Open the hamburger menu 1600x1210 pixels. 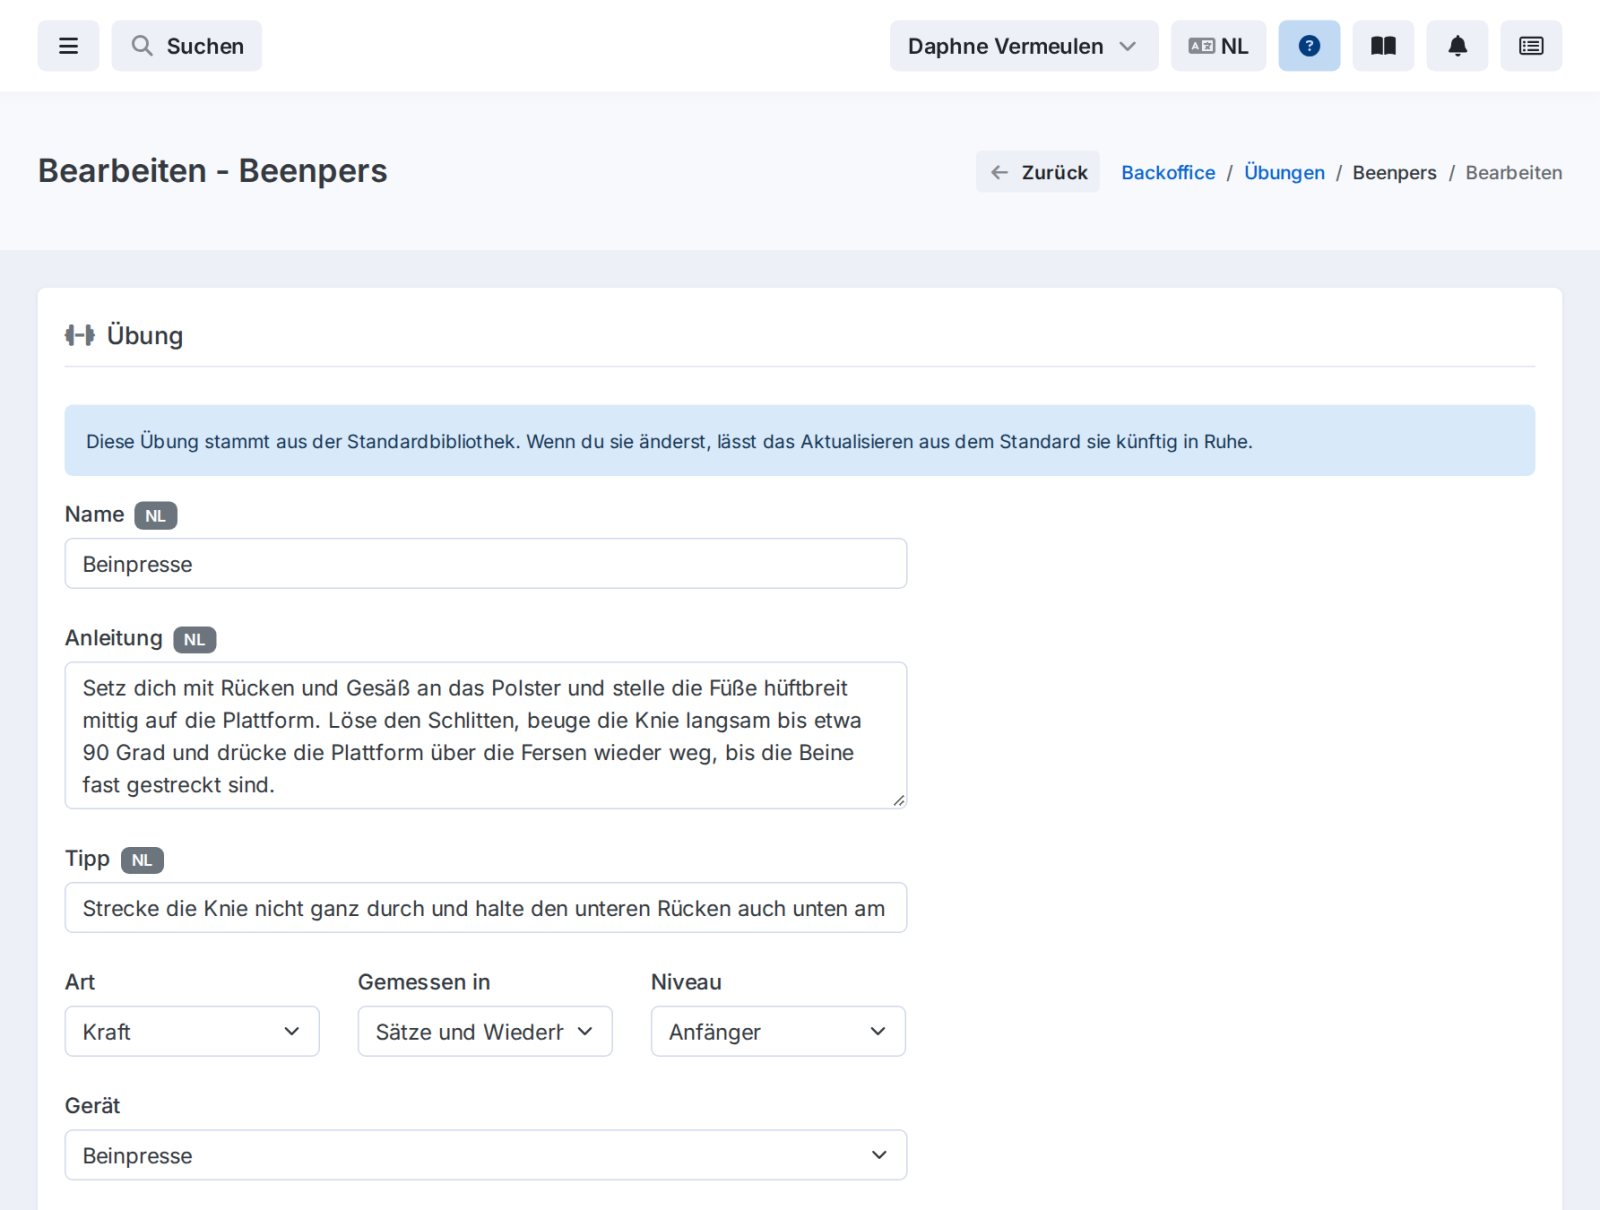click(x=68, y=46)
